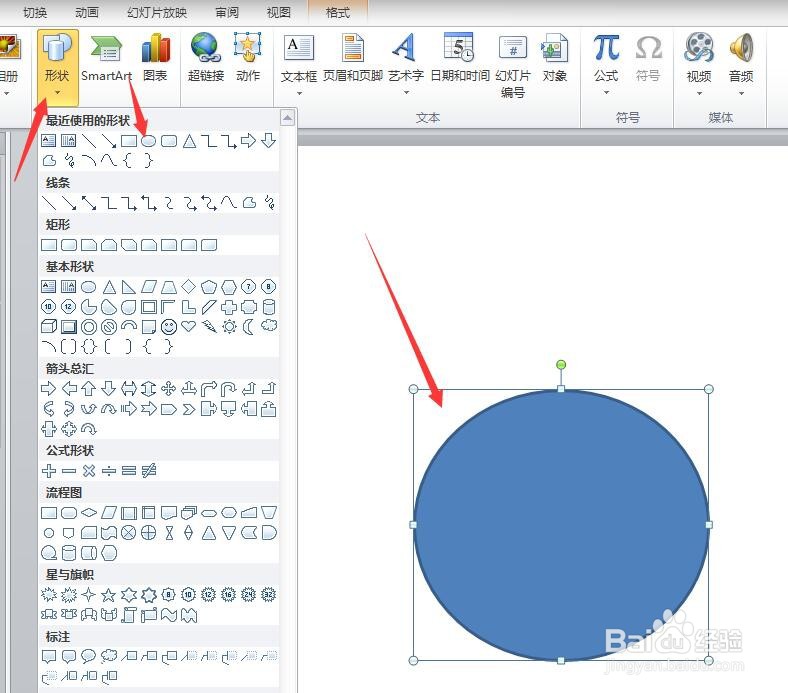Insert a 图表 chart

pos(155,58)
